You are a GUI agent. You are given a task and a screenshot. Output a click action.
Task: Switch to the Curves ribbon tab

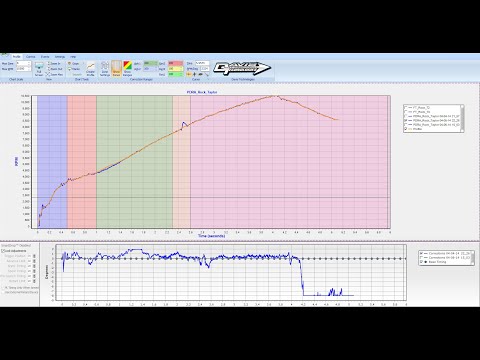tap(31, 57)
